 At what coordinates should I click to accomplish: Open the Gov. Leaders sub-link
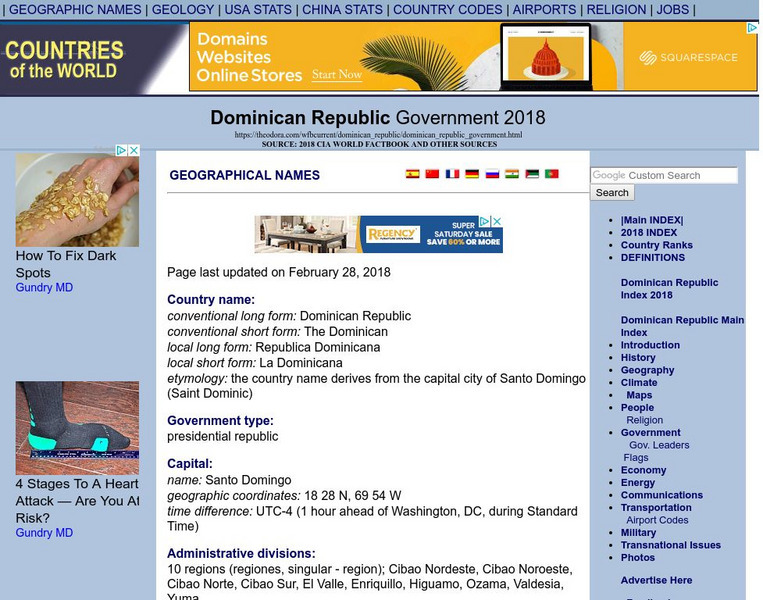[x=659, y=445]
